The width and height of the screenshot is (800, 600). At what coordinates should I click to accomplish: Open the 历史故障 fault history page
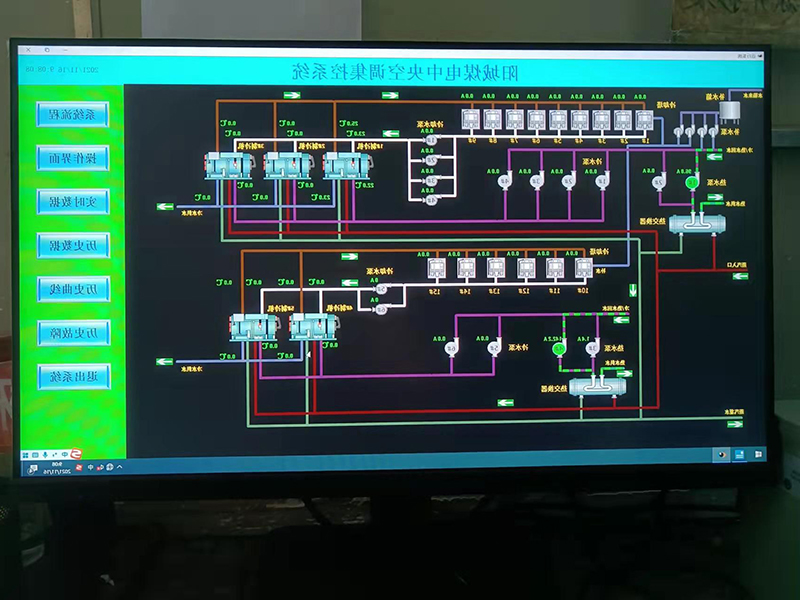(73, 333)
